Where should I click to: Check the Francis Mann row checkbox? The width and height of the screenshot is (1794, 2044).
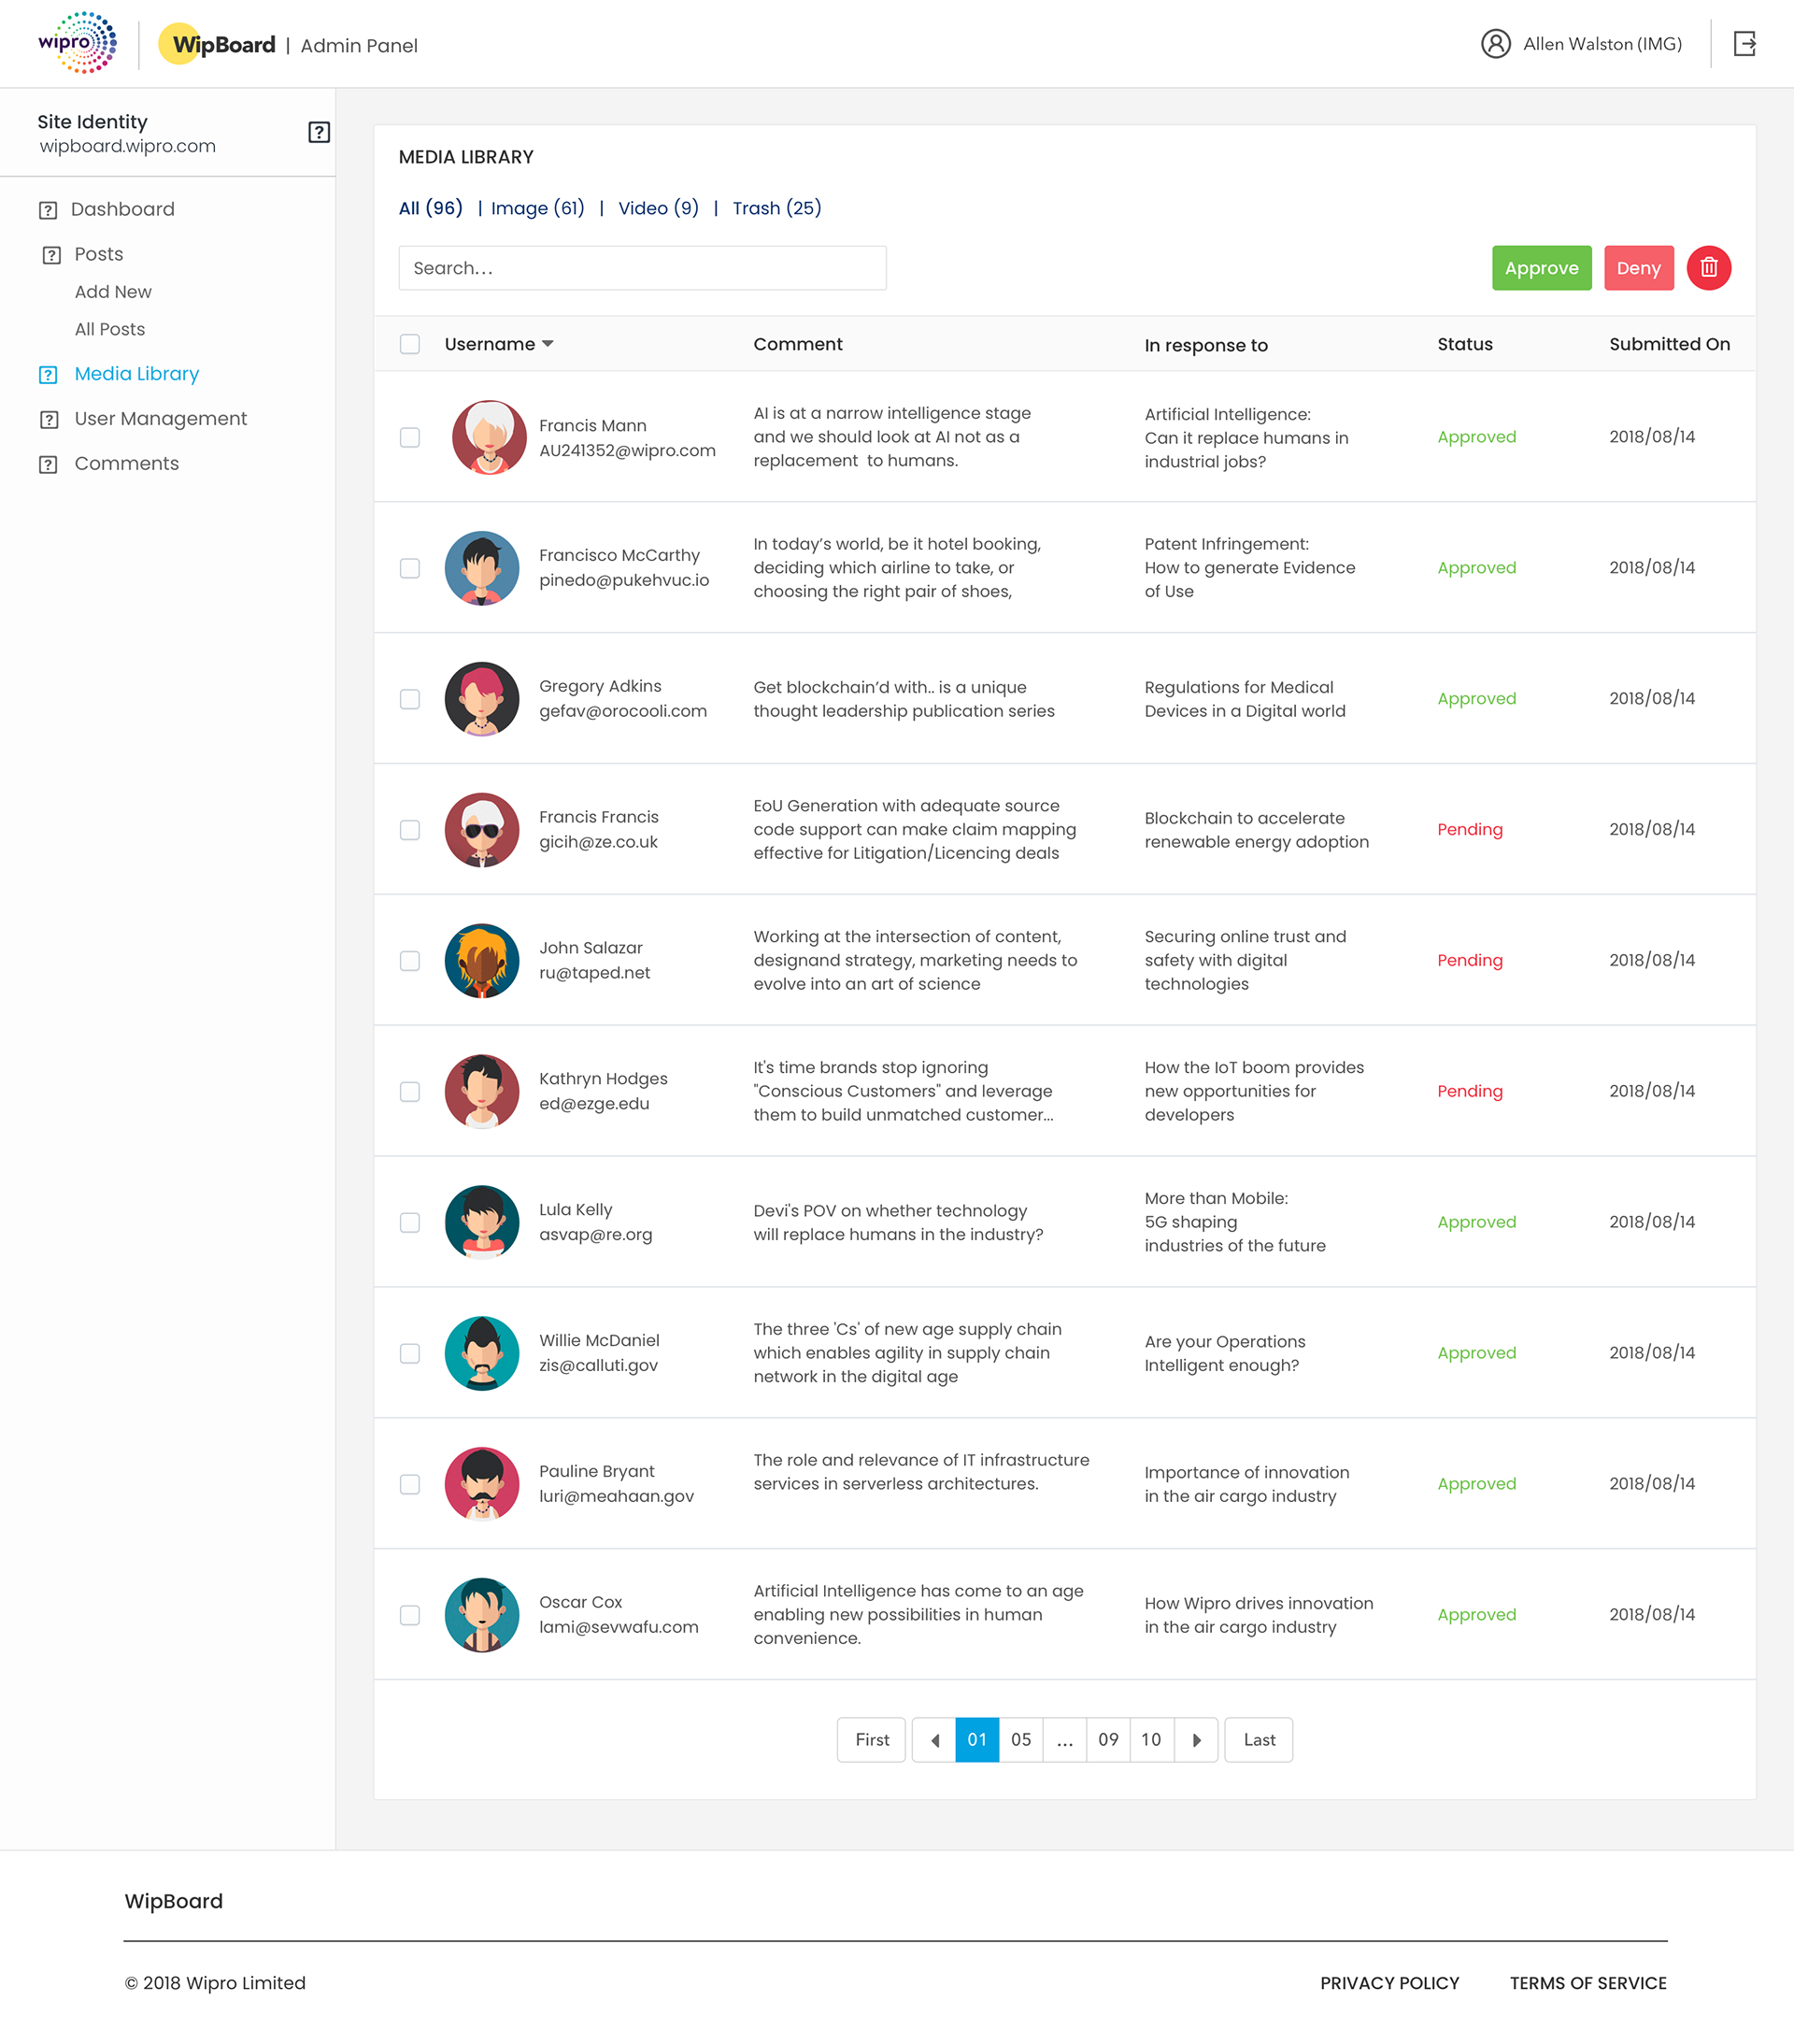[410, 437]
